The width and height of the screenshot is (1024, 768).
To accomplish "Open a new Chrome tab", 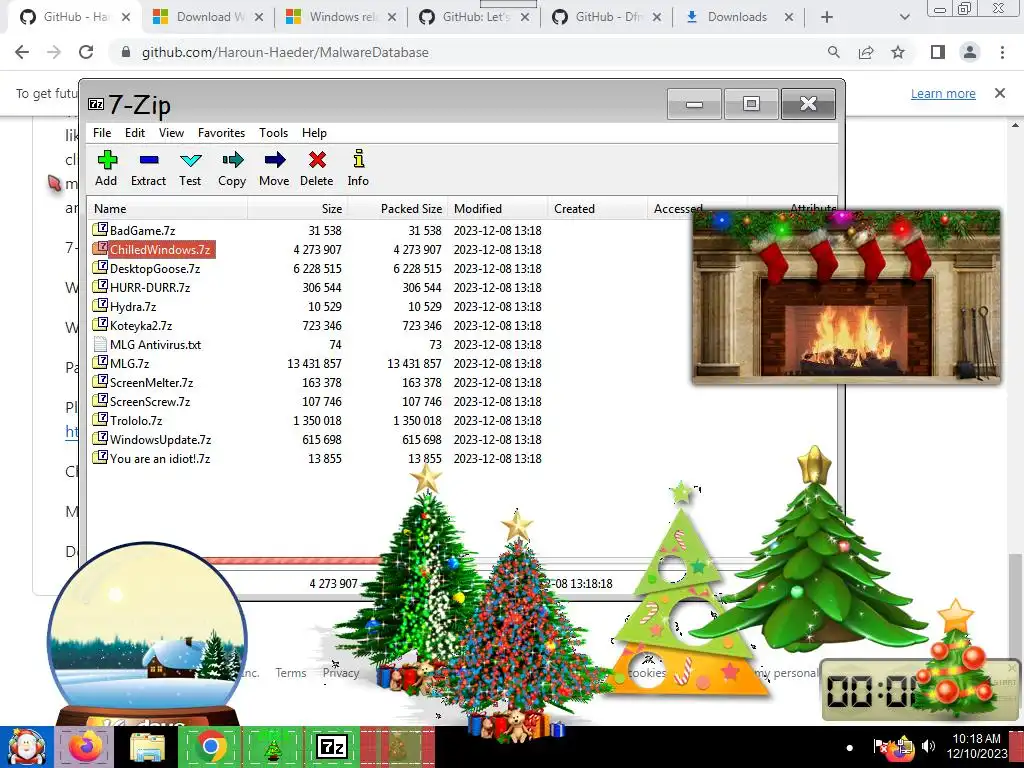I will (x=827, y=17).
